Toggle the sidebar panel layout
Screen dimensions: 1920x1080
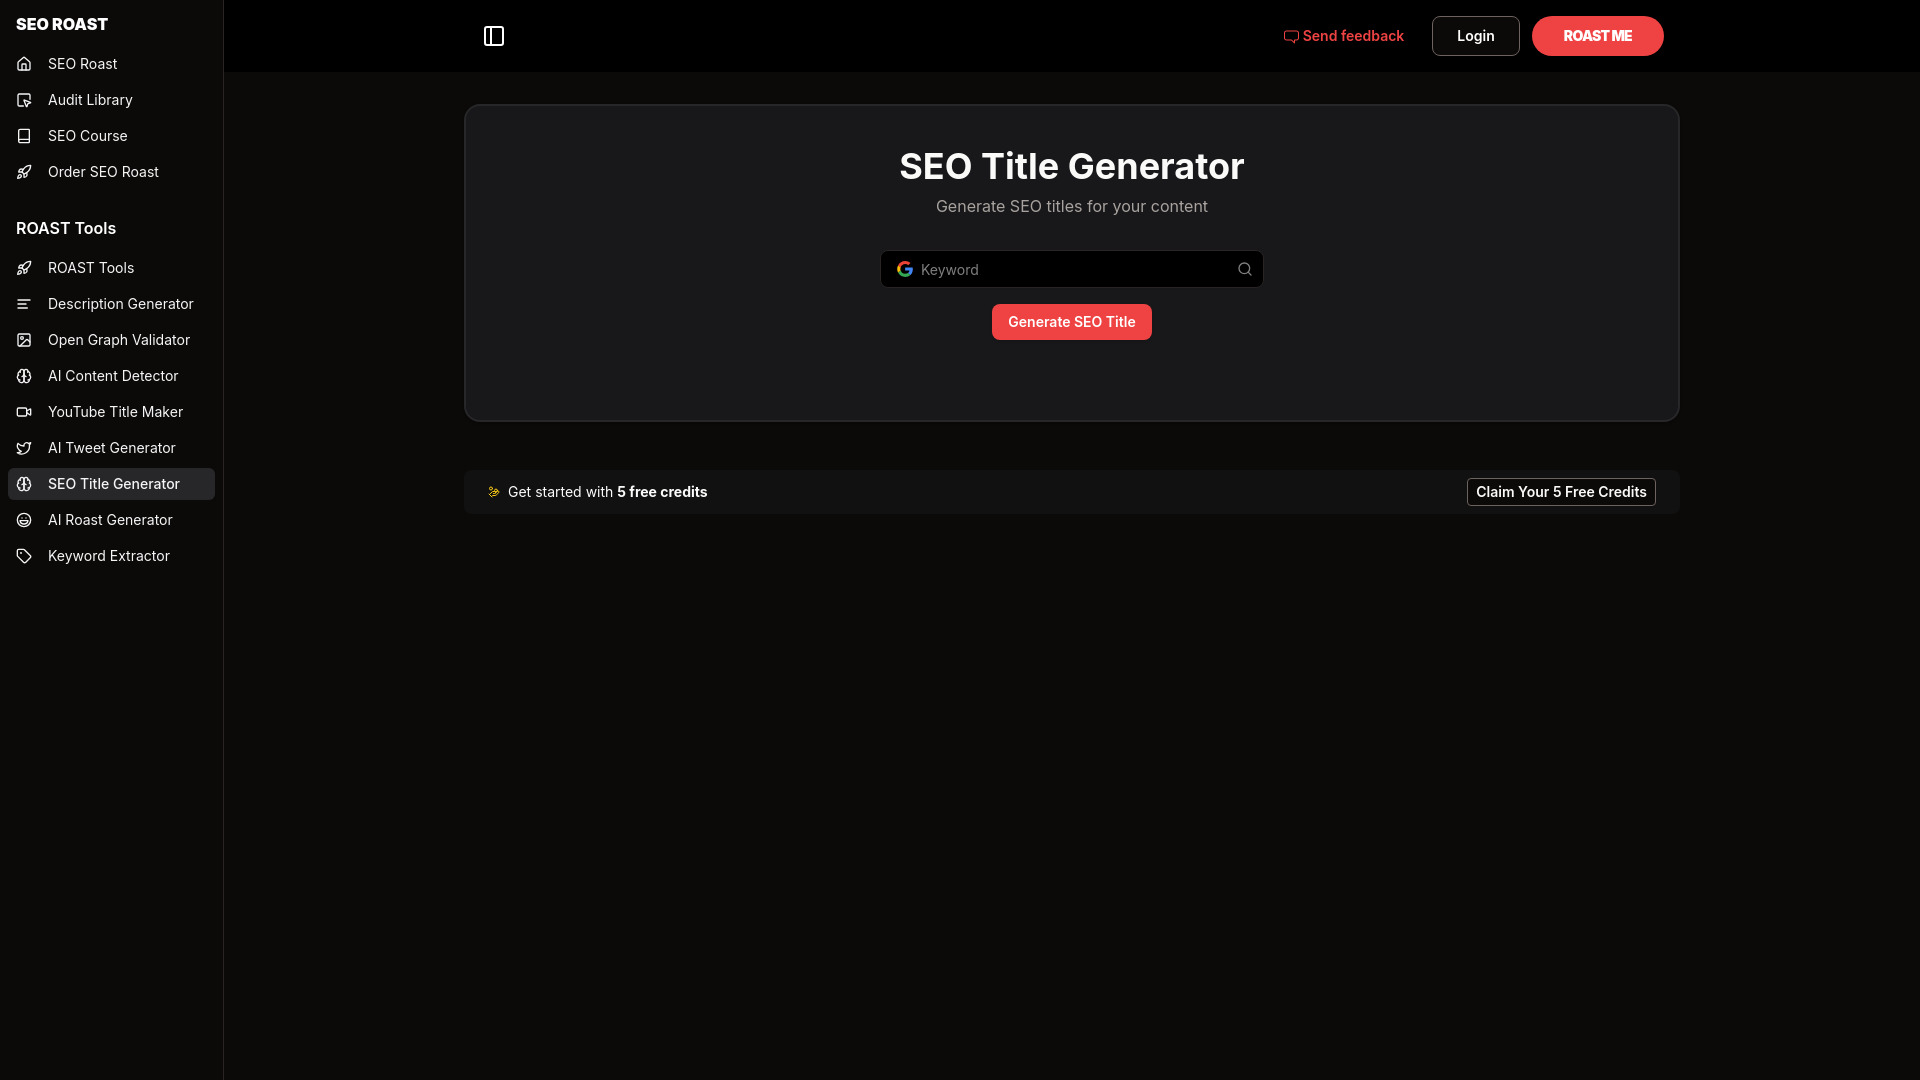pos(495,36)
